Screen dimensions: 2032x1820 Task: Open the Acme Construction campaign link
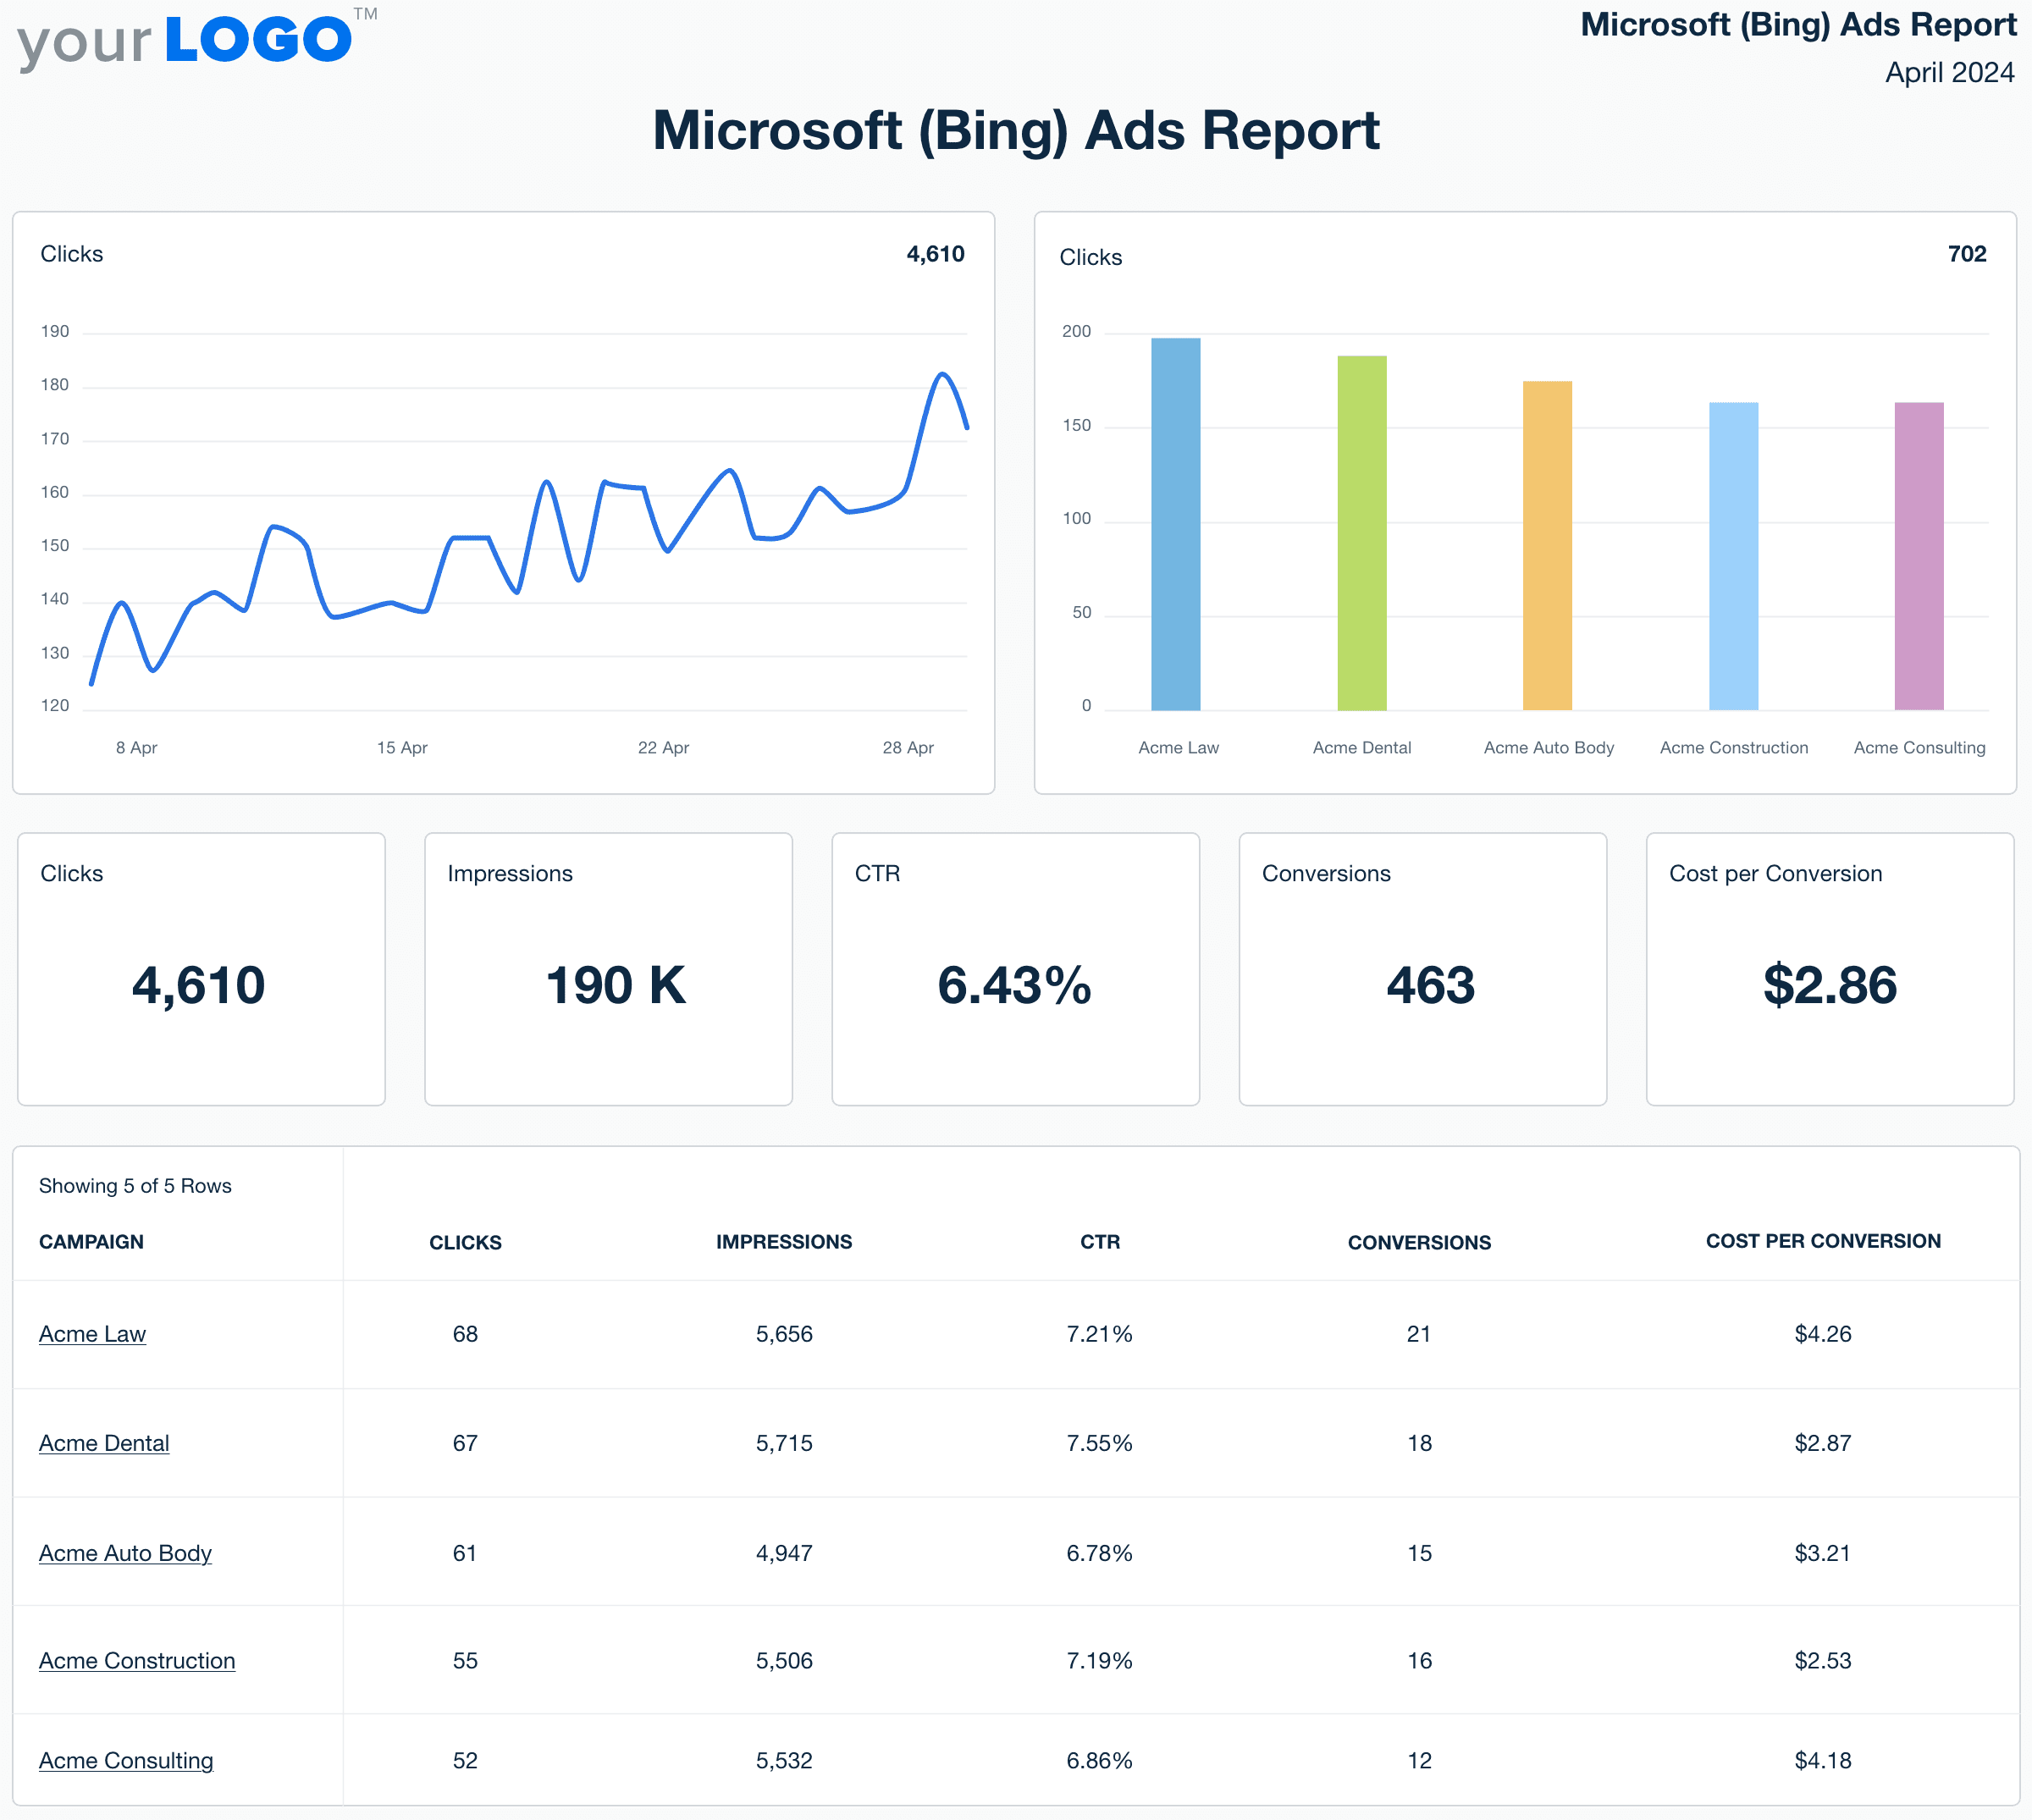click(x=137, y=1661)
